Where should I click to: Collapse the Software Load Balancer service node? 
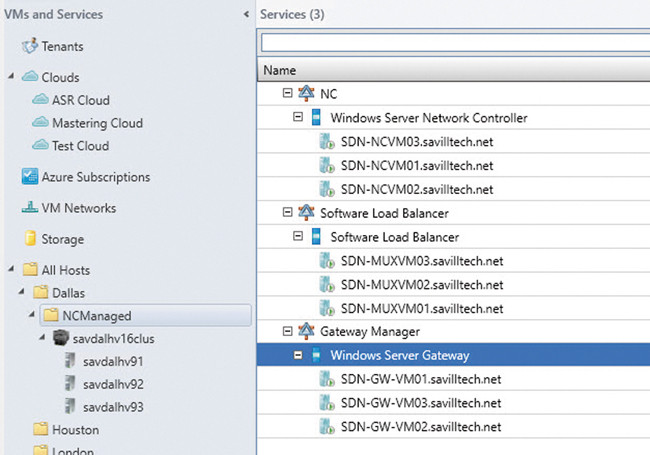[287, 212]
